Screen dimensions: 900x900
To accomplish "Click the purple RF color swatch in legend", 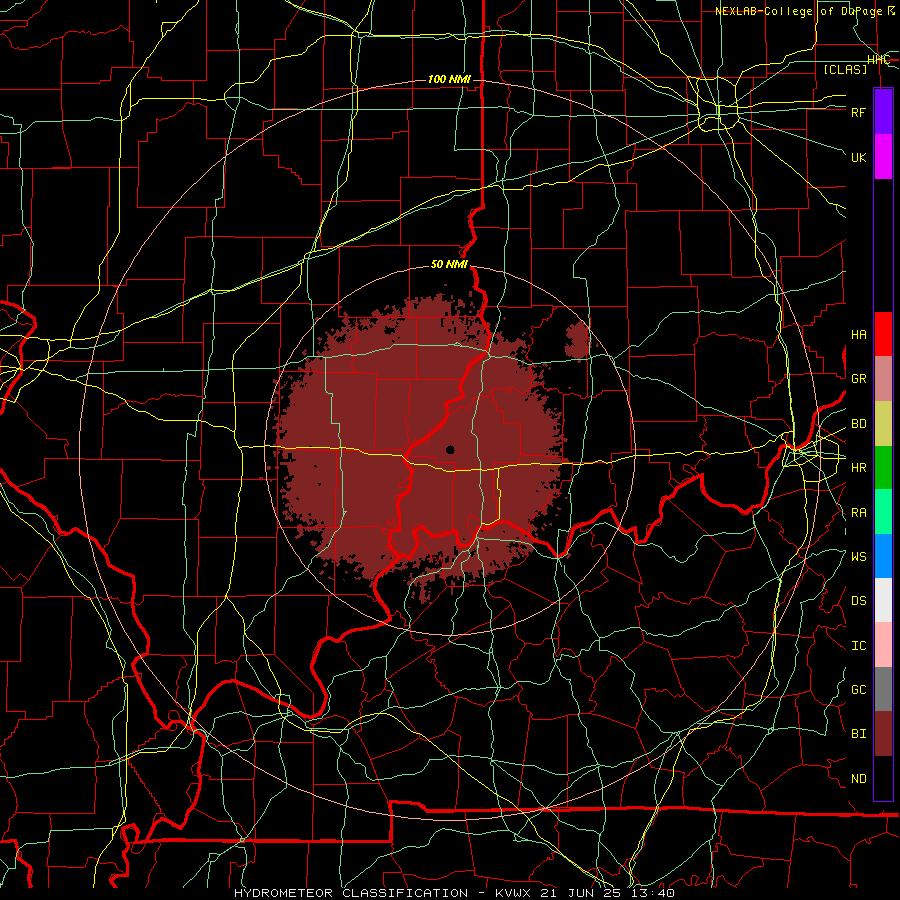I will pyautogui.click(x=883, y=112).
